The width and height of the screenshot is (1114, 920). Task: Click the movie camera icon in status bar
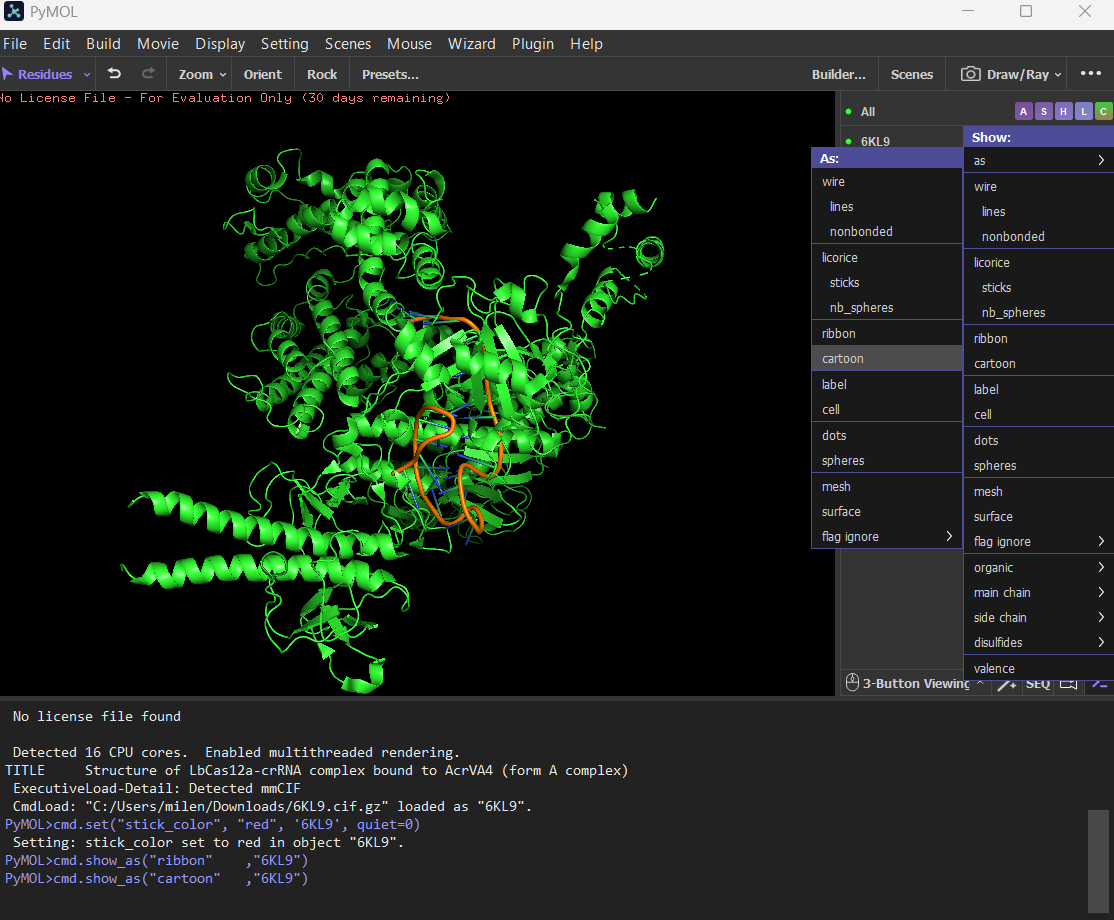pos(1068,684)
